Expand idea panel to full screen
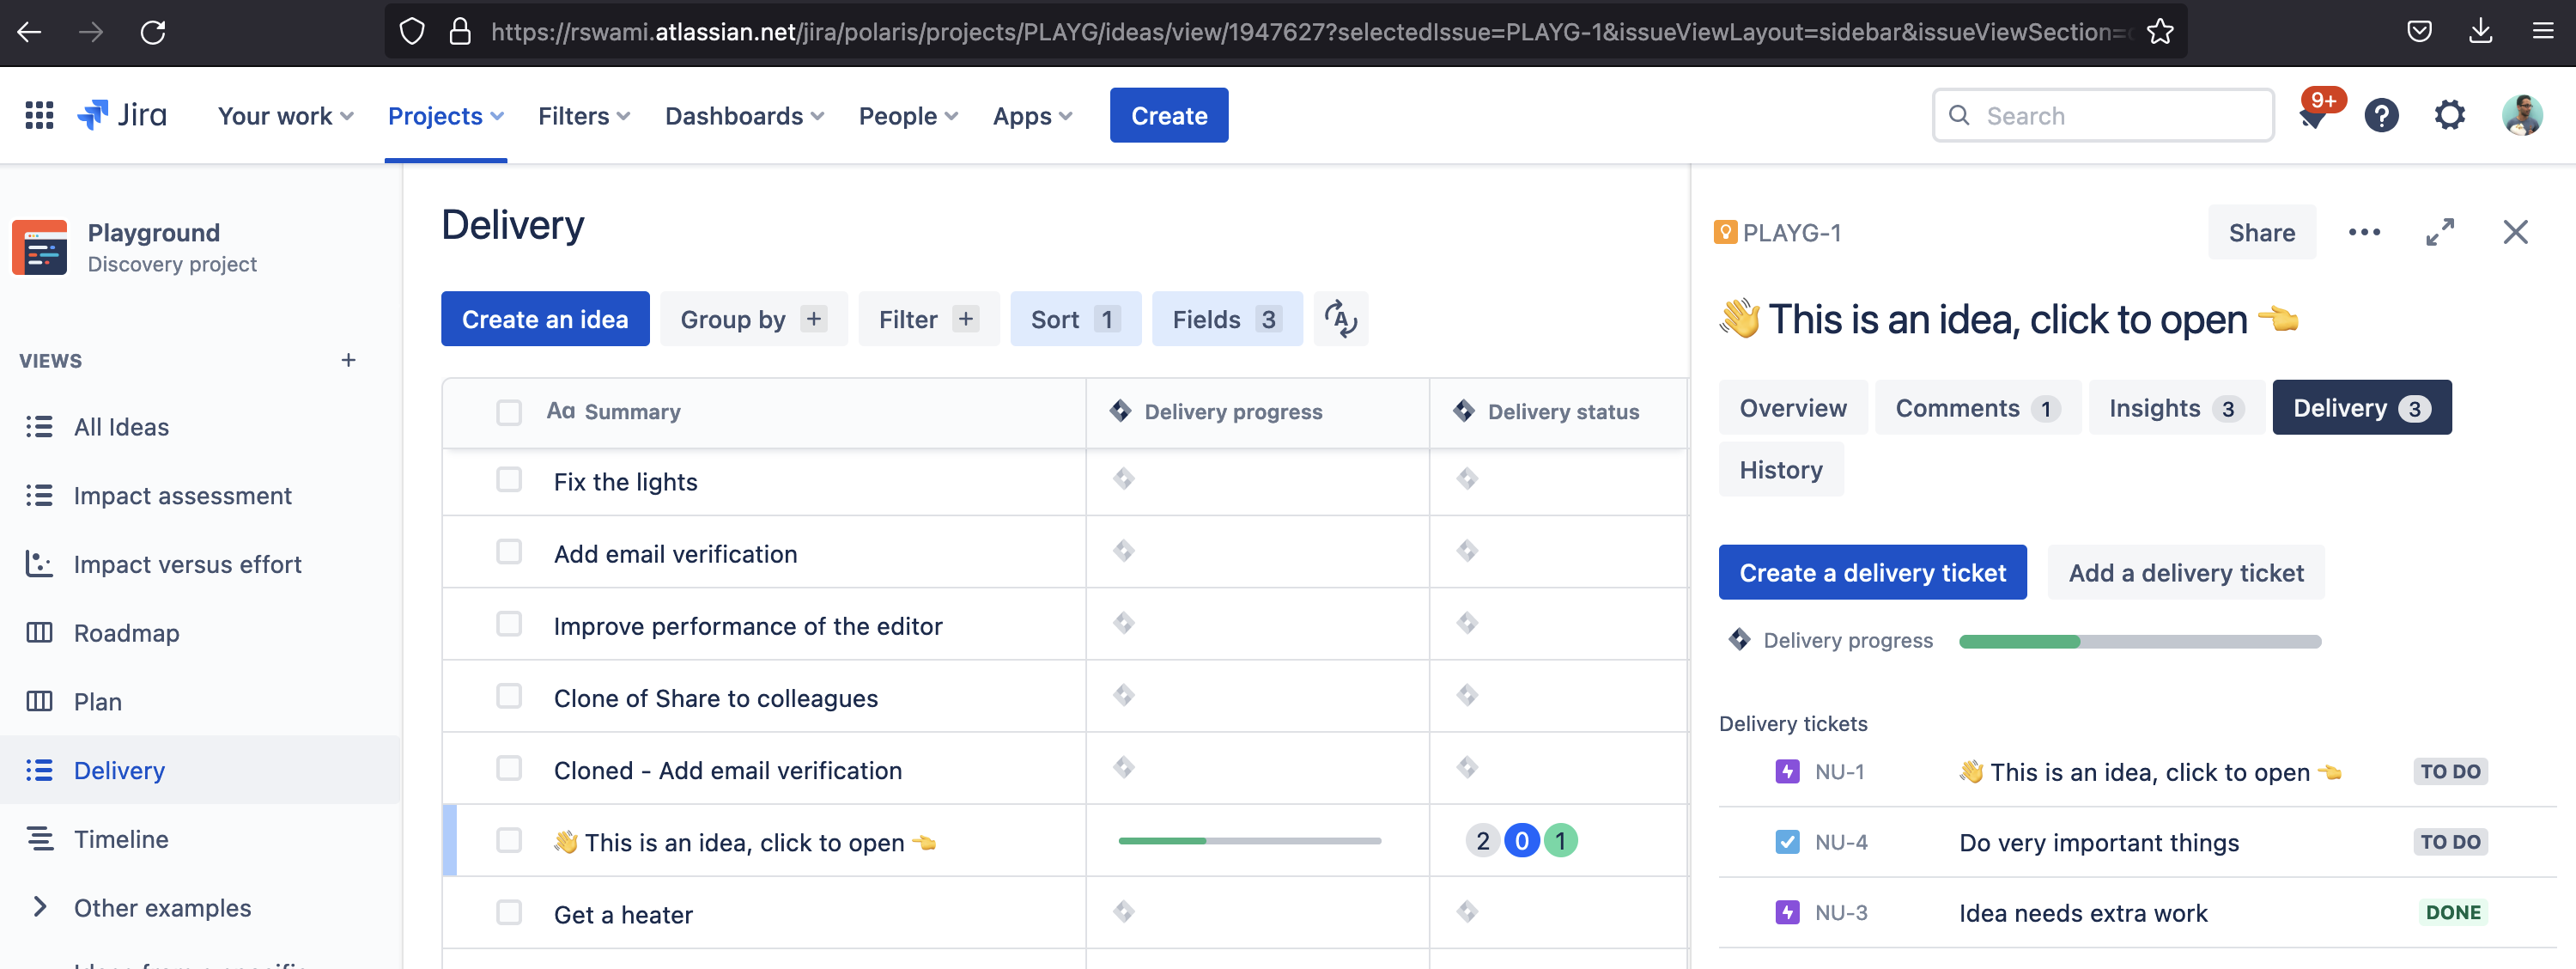 tap(2439, 233)
